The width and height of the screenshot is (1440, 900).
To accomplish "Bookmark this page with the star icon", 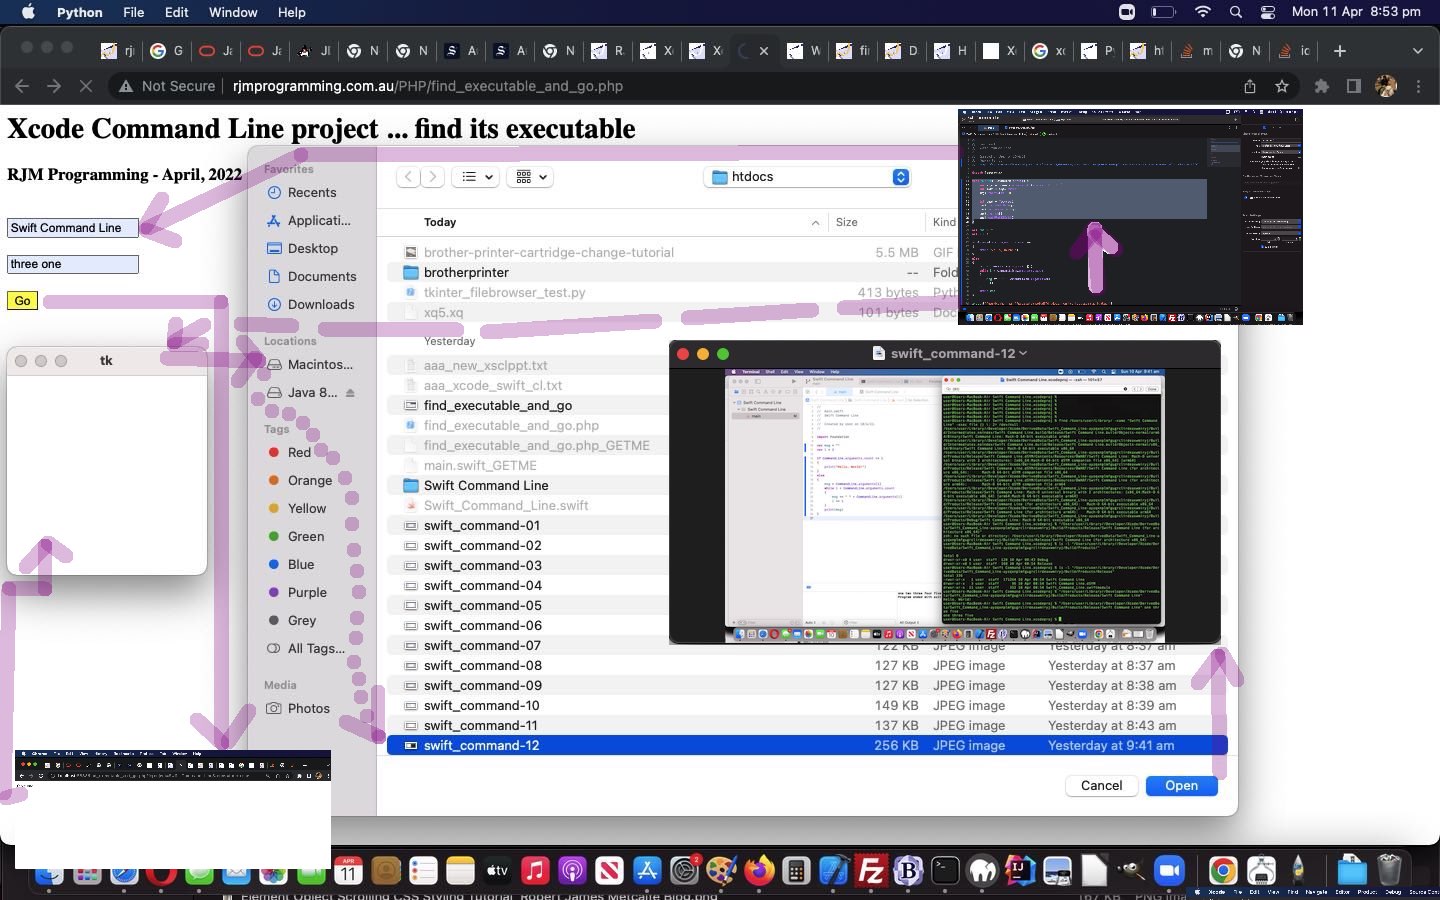I will coord(1282,86).
